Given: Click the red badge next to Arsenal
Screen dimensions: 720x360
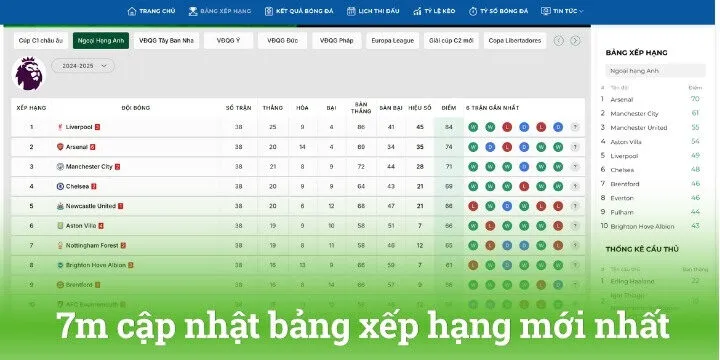Looking at the screenshot, I should pyautogui.click(x=93, y=147).
